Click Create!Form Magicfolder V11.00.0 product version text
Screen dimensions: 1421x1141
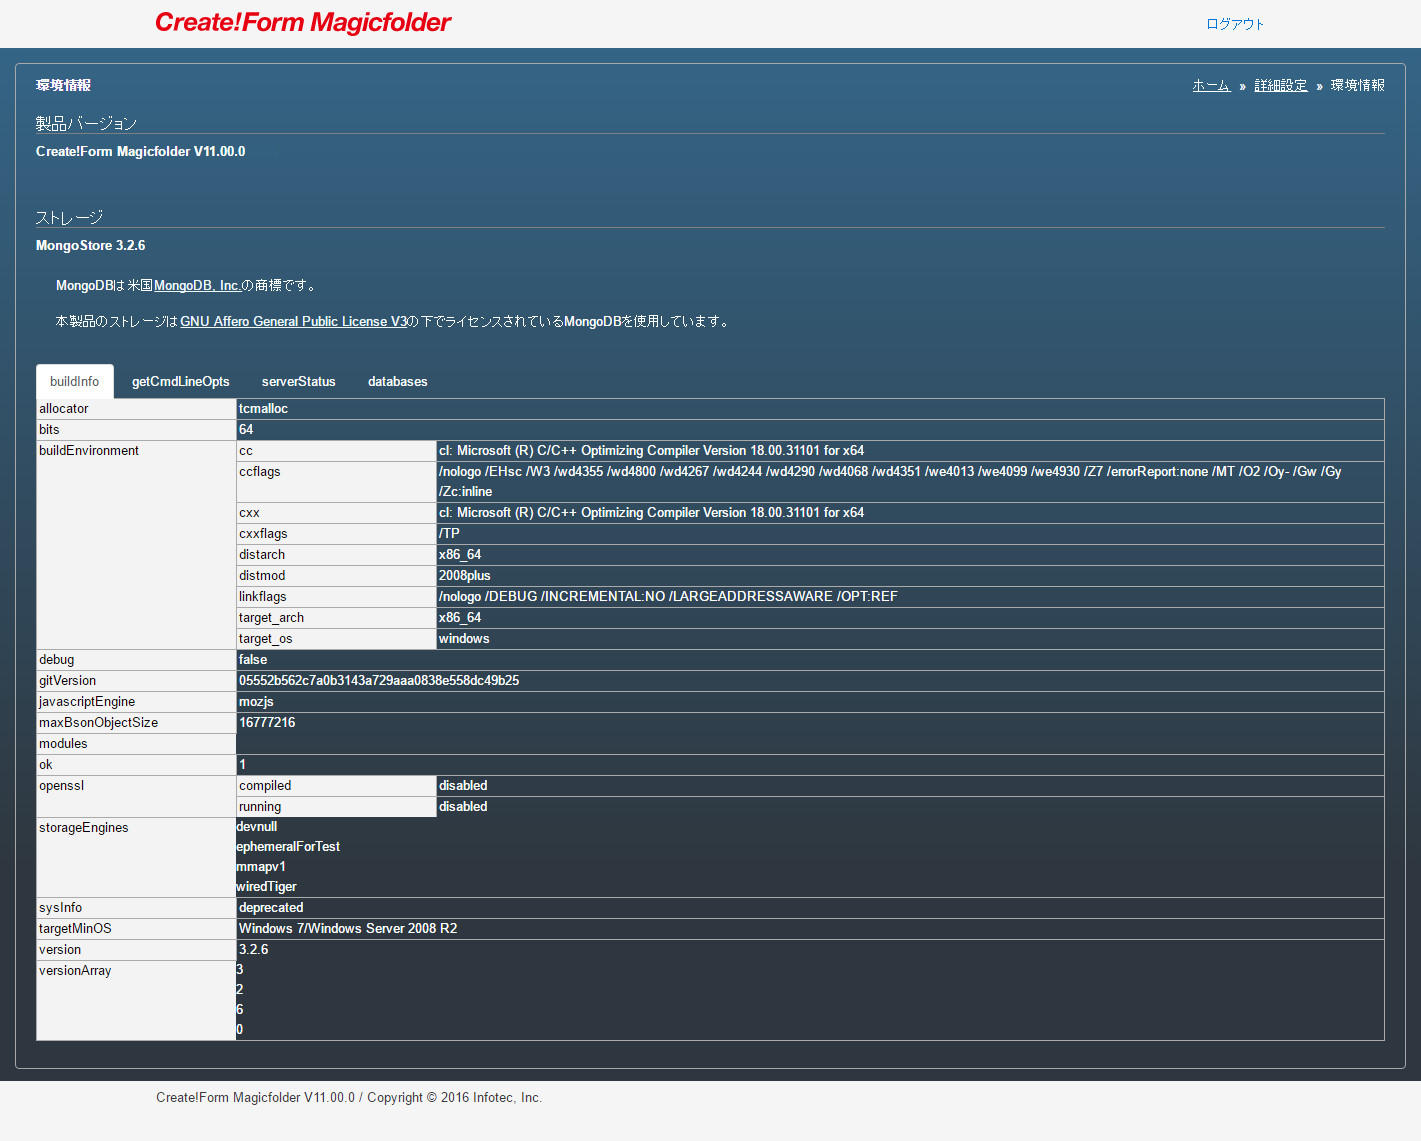coord(141,151)
